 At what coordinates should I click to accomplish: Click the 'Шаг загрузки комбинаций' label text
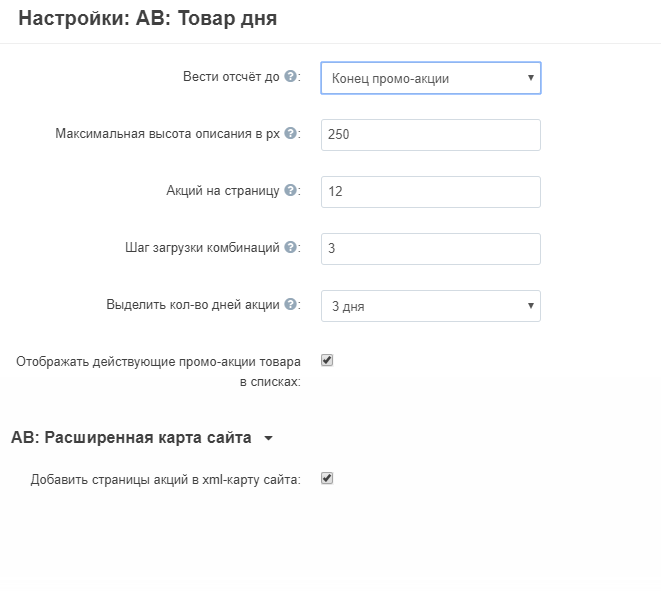point(202,247)
